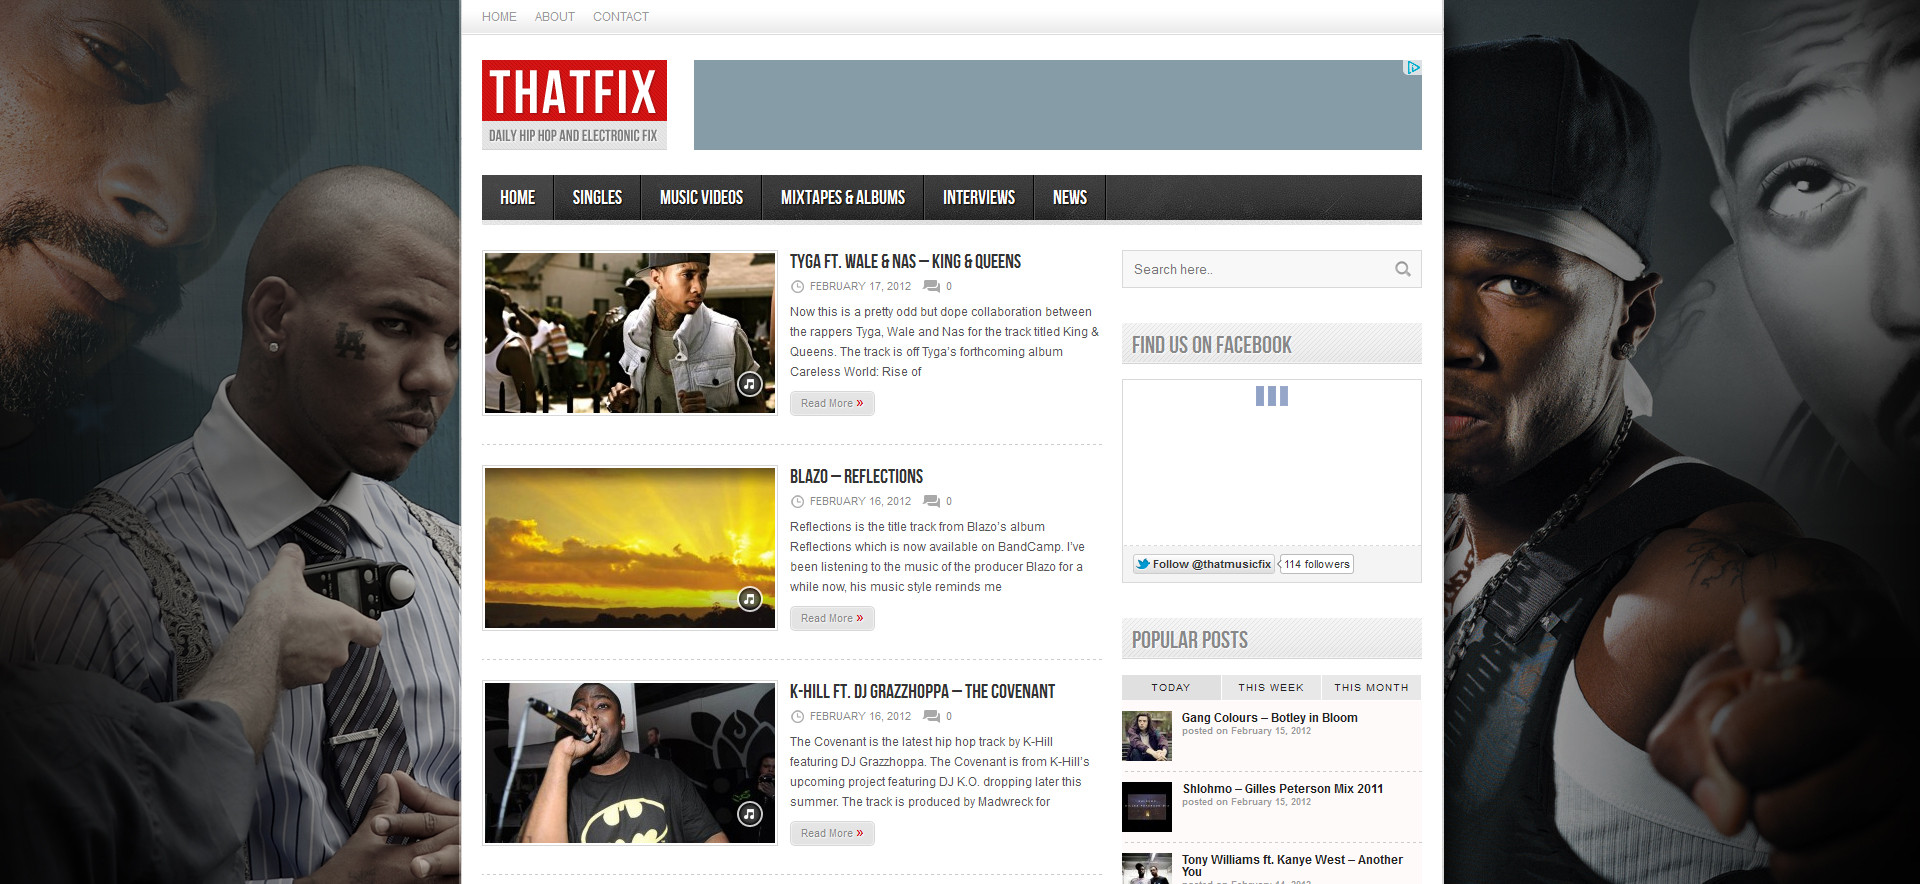Click clock icon beside February 17, 2012
Viewport: 1920px width, 884px height.
point(797,287)
